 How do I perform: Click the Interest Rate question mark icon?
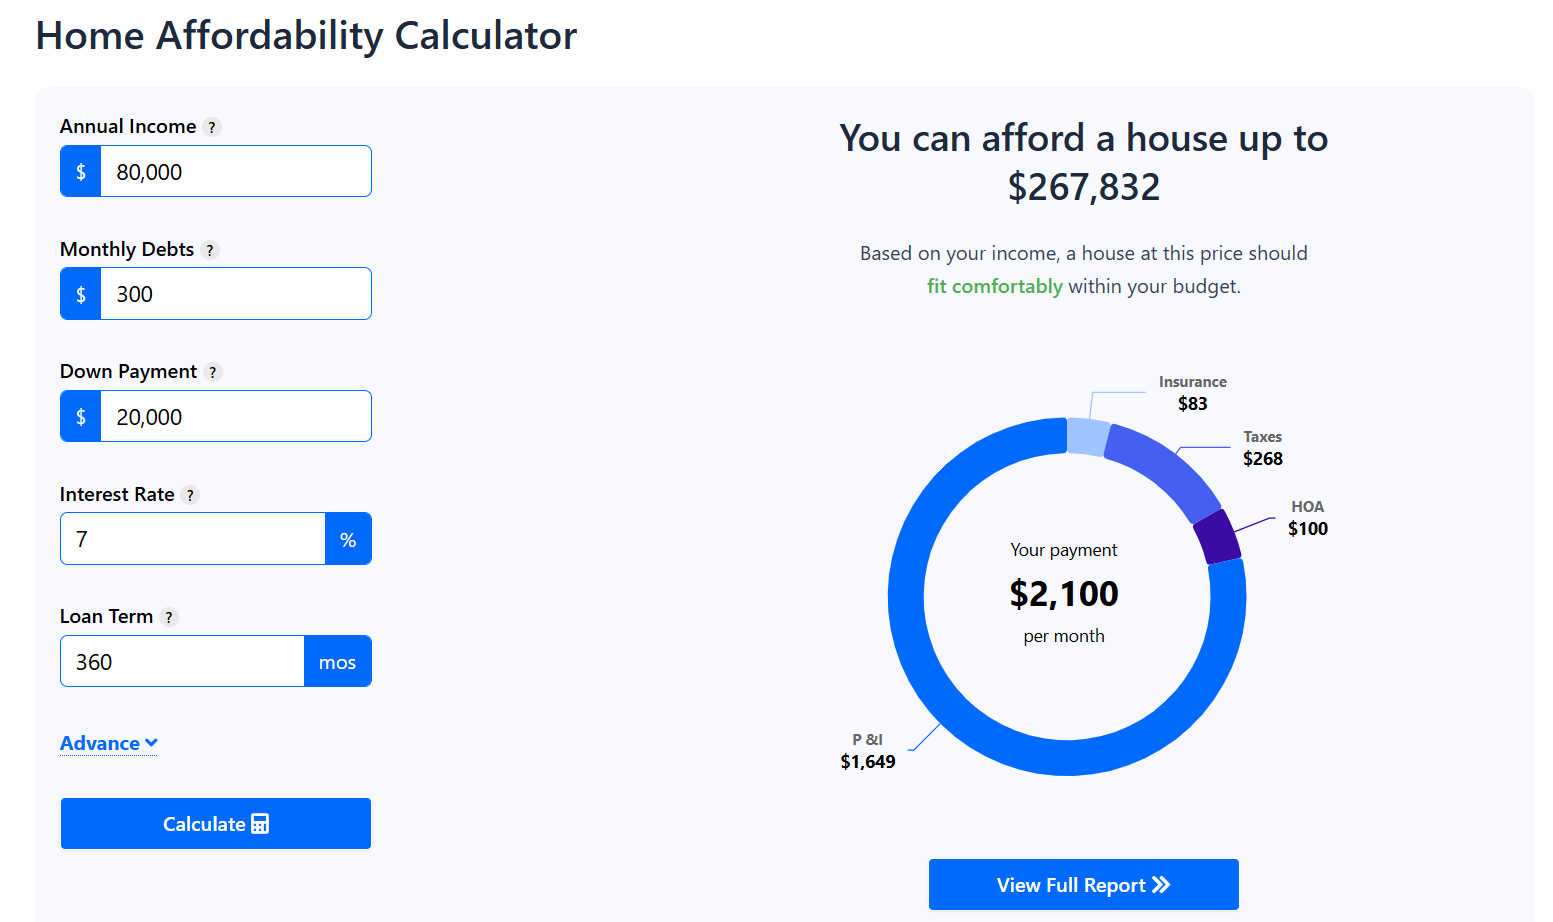pyautogui.click(x=190, y=494)
